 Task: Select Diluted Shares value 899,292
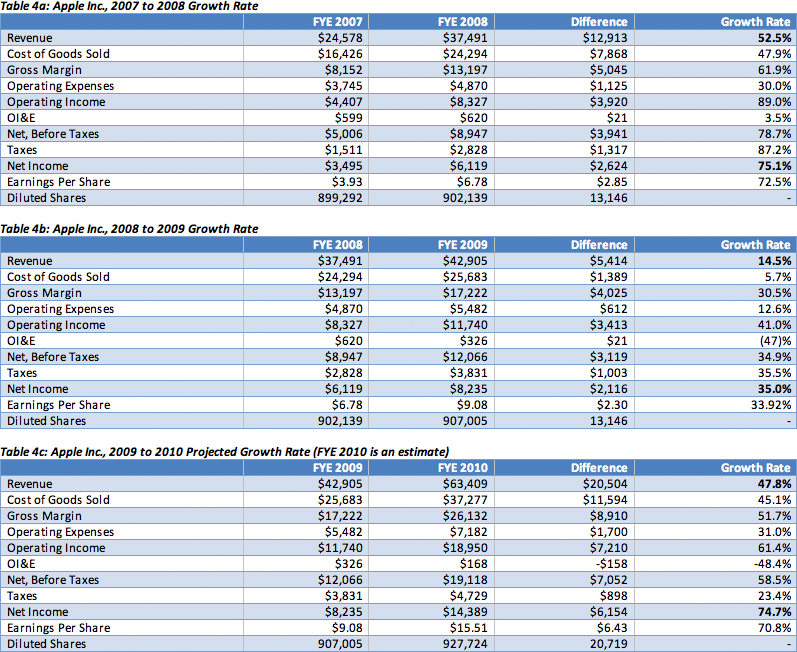(x=340, y=198)
